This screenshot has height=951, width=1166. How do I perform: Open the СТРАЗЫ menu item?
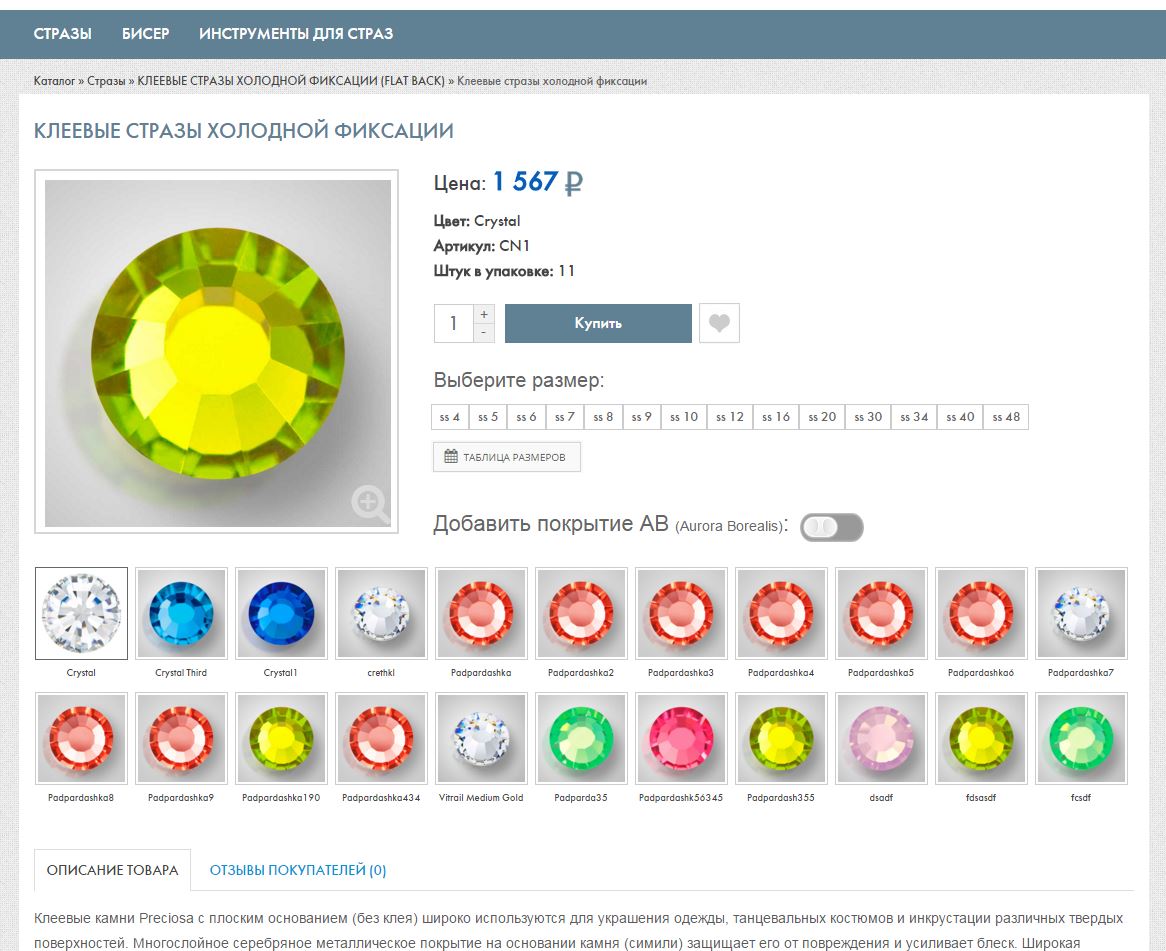point(62,33)
